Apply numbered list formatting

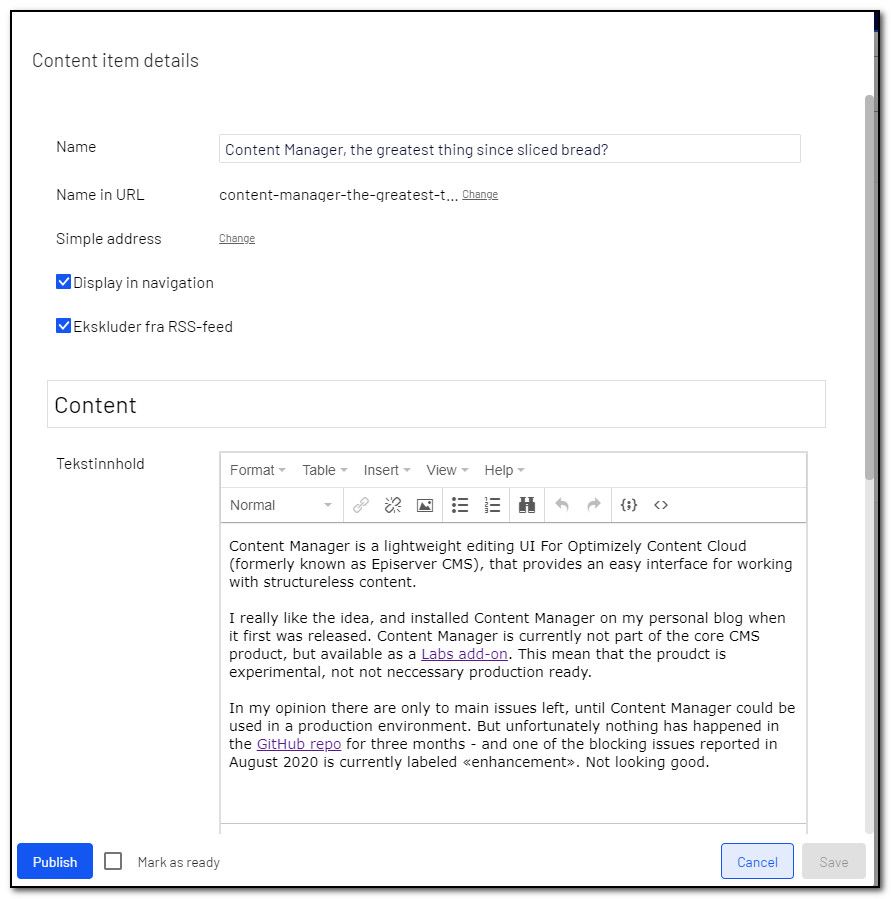tap(492, 505)
